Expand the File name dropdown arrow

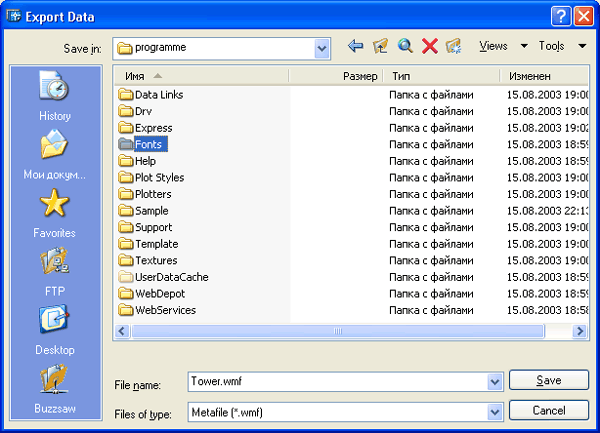494,381
